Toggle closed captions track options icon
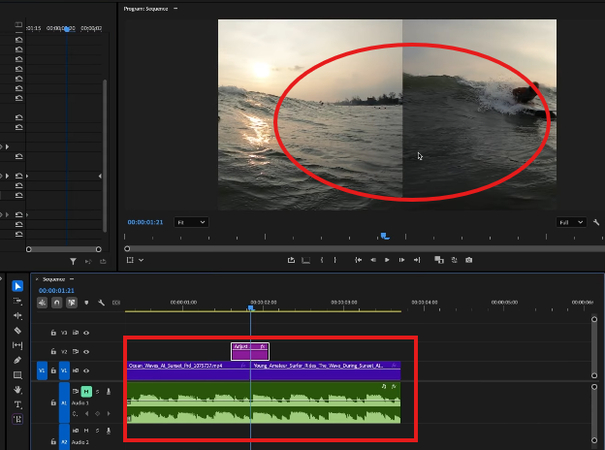 (x=116, y=303)
